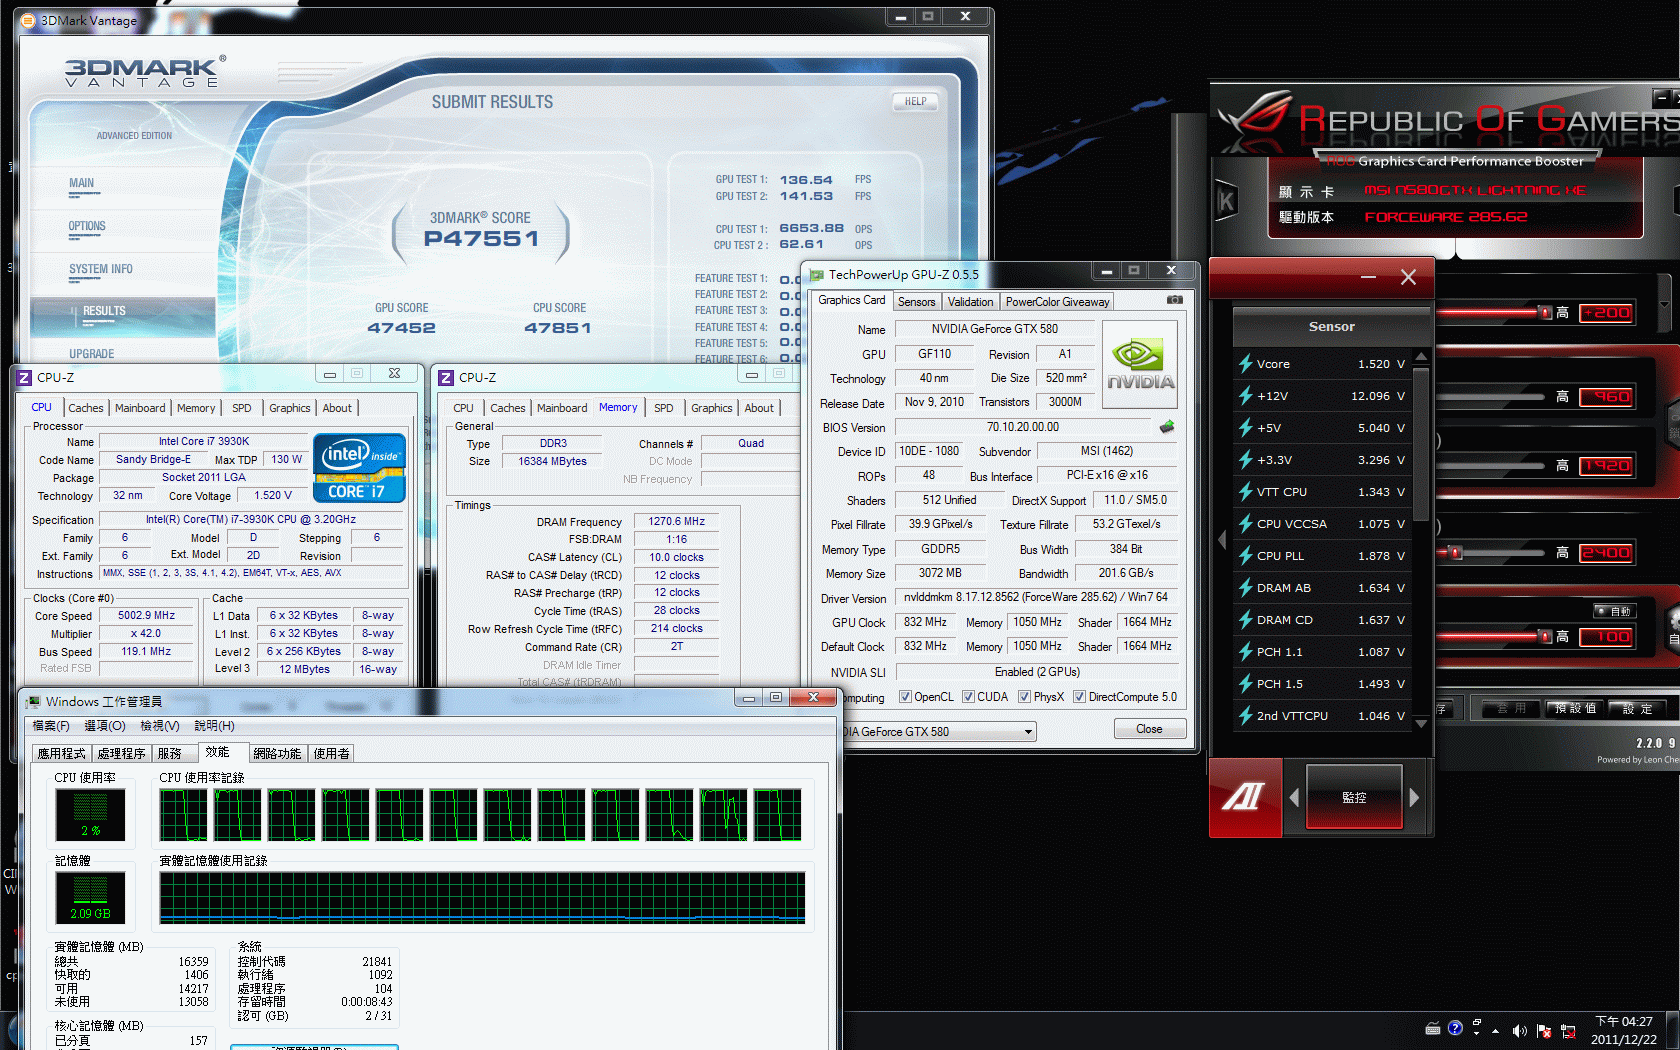
Task: Click the slider thumb next to 2400 value
Action: point(1456,552)
